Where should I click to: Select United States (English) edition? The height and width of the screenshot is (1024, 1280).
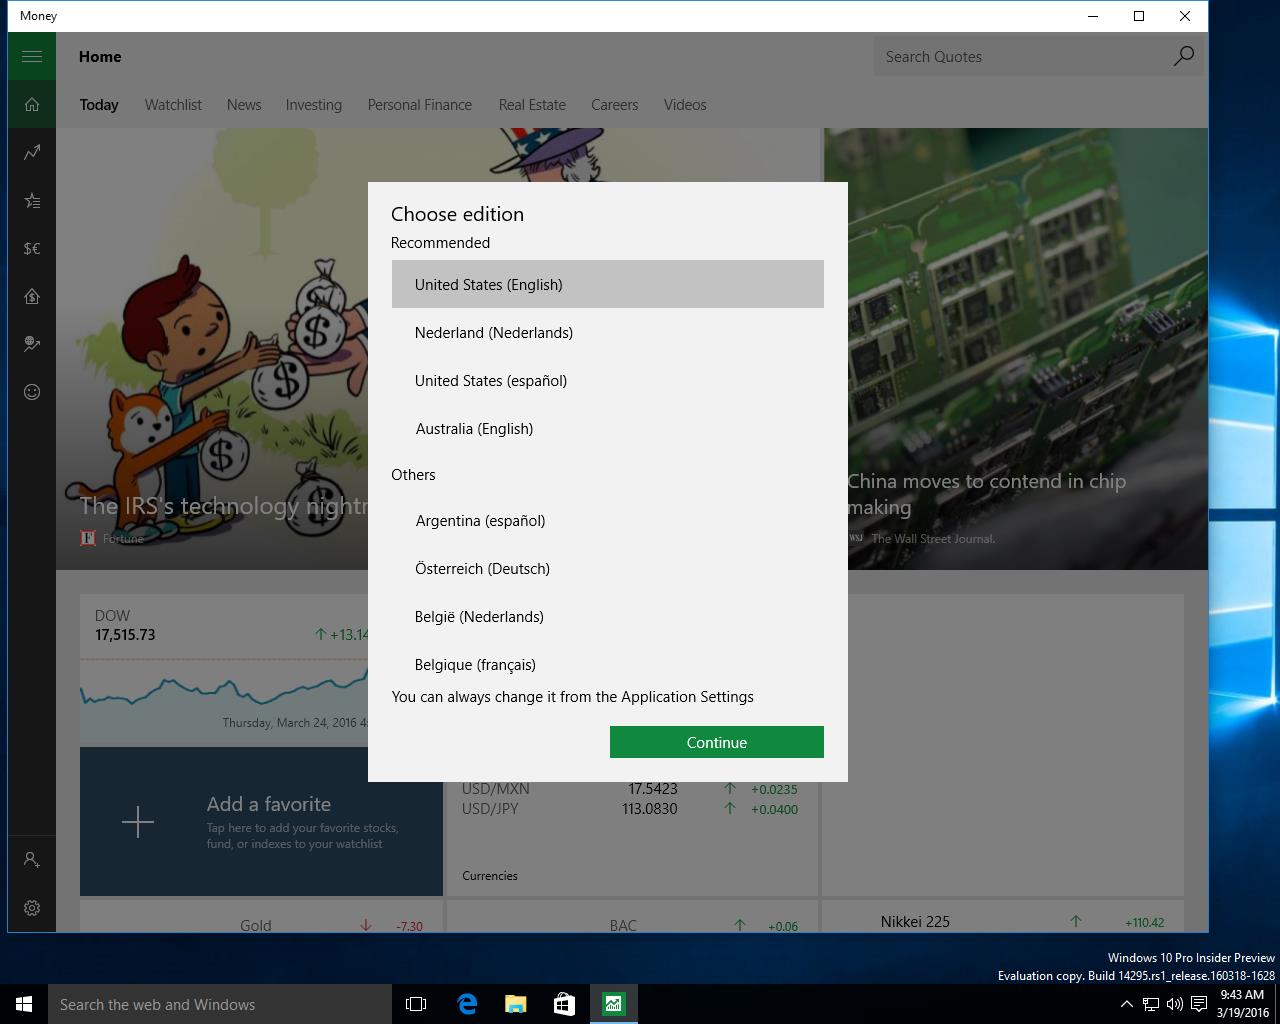pos(608,284)
